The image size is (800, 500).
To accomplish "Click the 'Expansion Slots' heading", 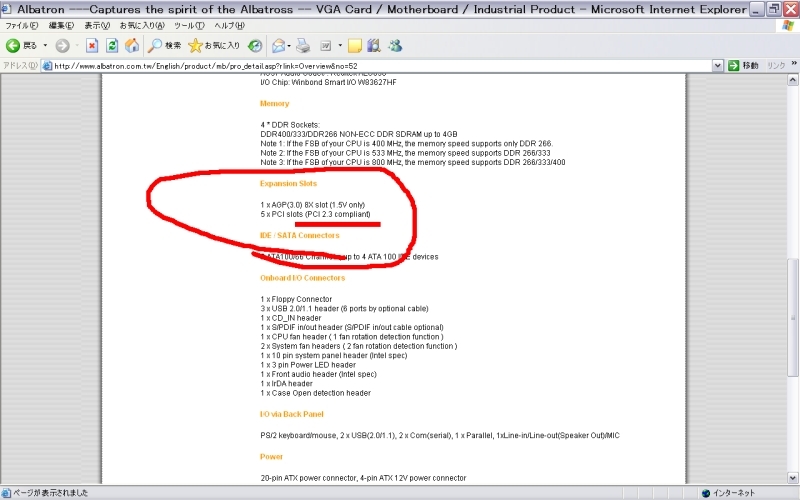I will (x=288, y=184).
